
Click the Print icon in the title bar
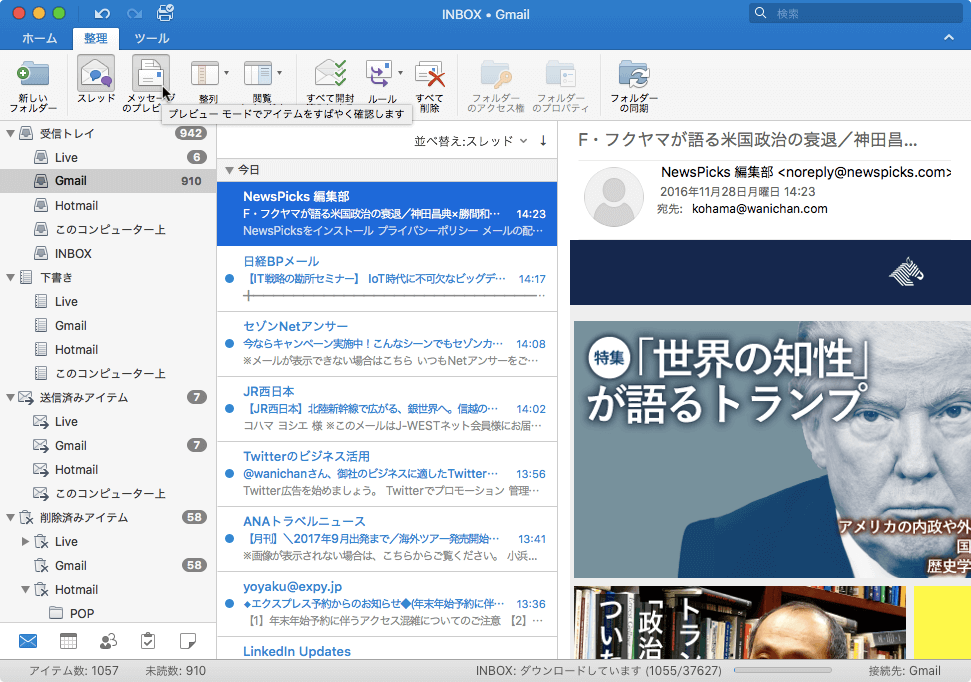pyautogui.click(x=165, y=13)
